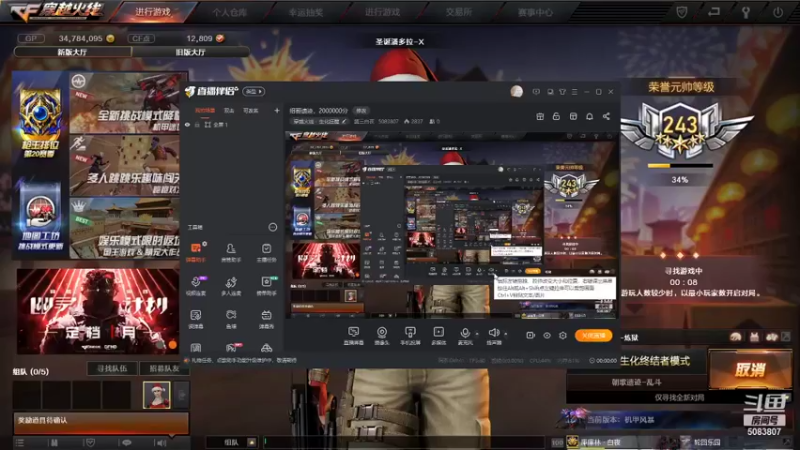Toggle the microphone in streaming bottom bar
The image size is (800, 450).
click(x=465, y=335)
